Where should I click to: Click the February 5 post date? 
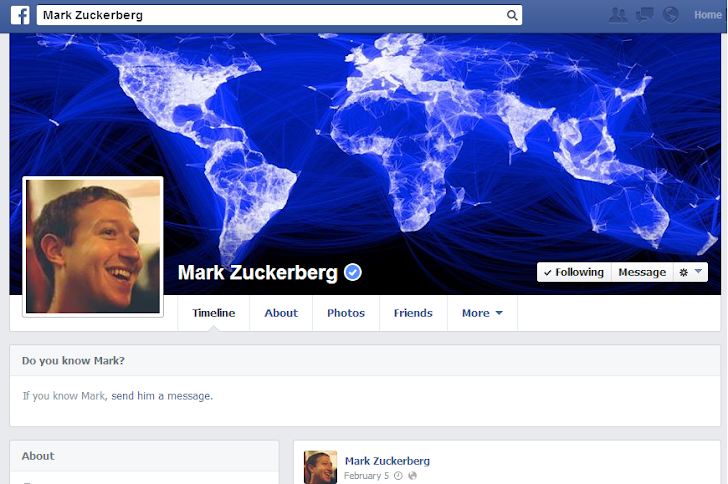pyautogui.click(x=366, y=476)
